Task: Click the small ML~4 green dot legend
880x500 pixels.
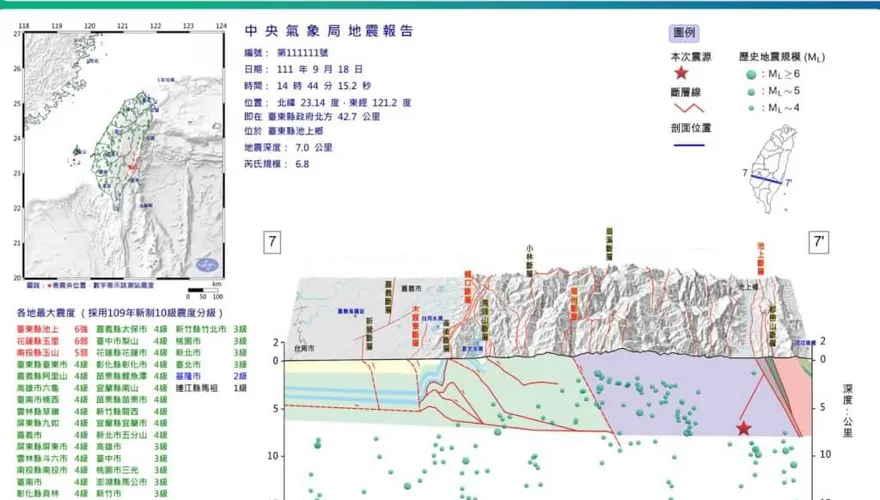Action: point(751,108)
